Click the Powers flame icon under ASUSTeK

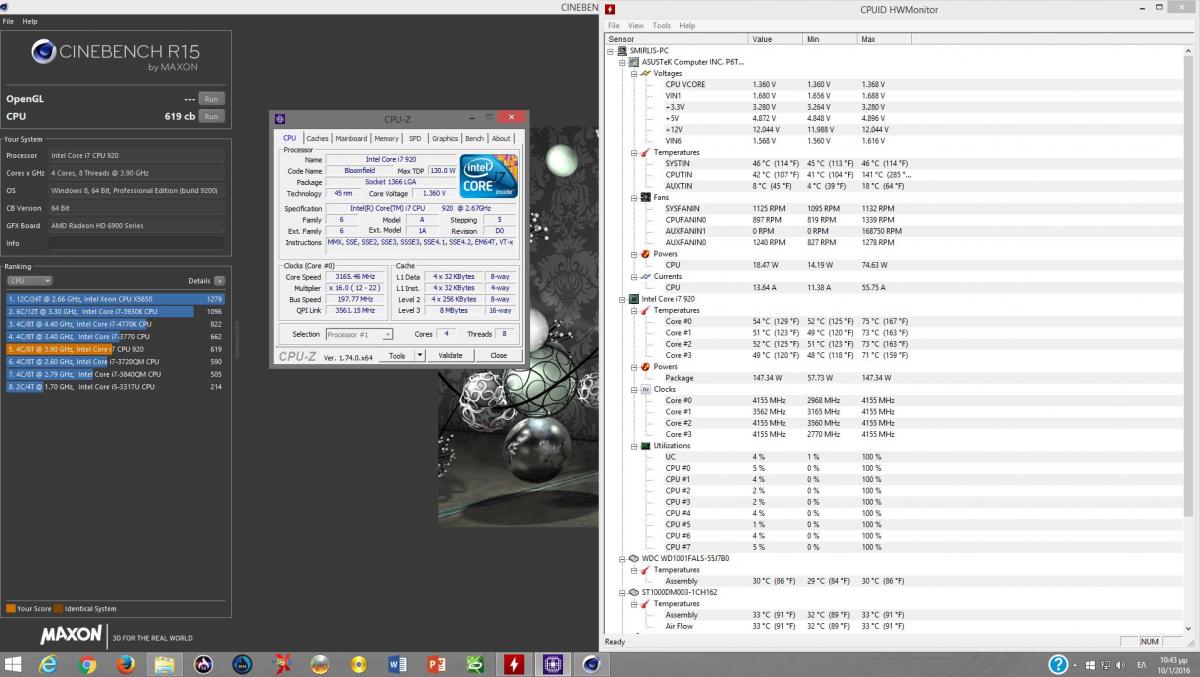tap(646, 253)
